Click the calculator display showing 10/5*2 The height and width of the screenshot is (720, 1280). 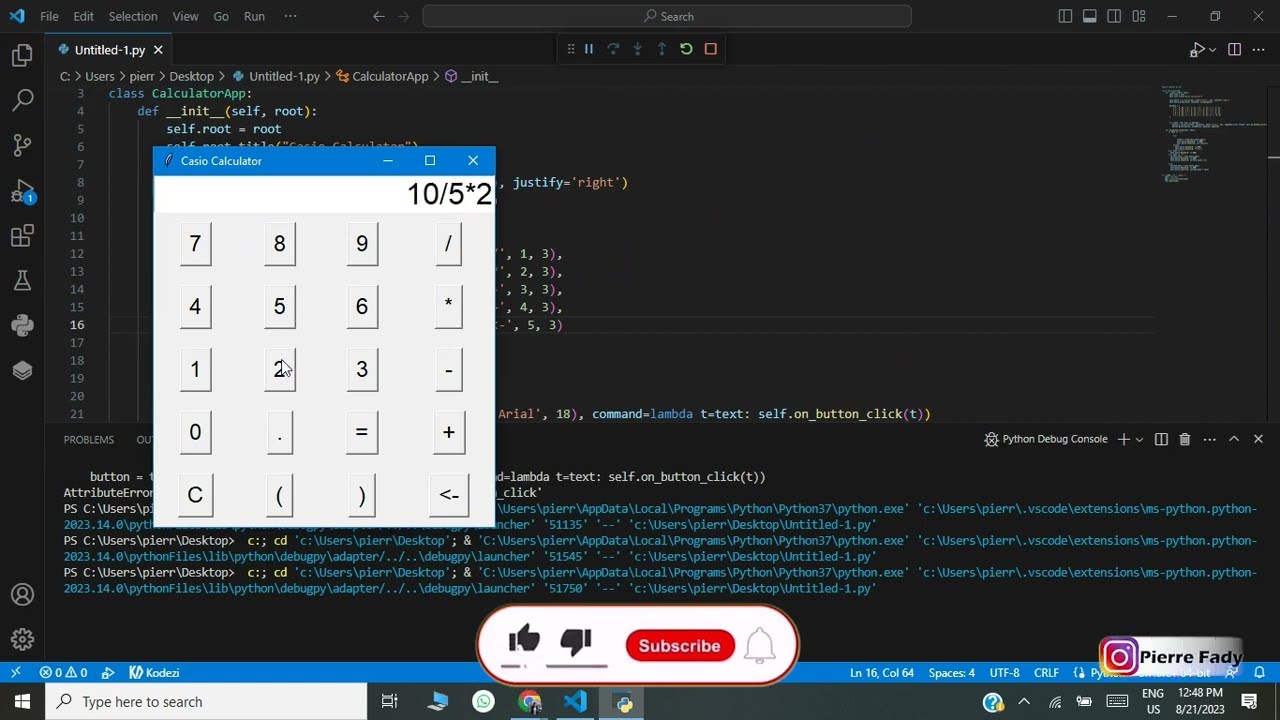coord(324,194)
